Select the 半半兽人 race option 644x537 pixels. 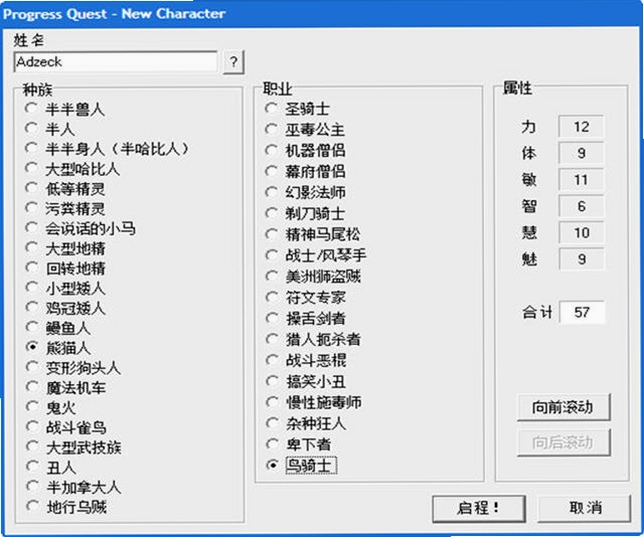(65, 109)
